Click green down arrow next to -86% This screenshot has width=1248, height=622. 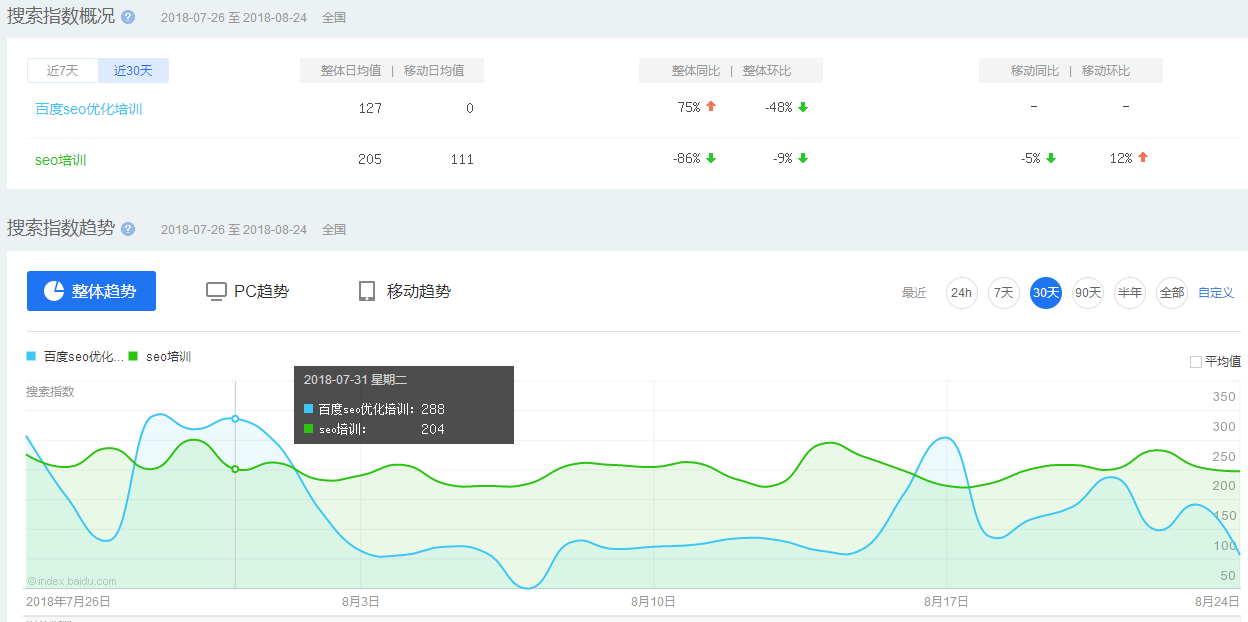point(711,158)
